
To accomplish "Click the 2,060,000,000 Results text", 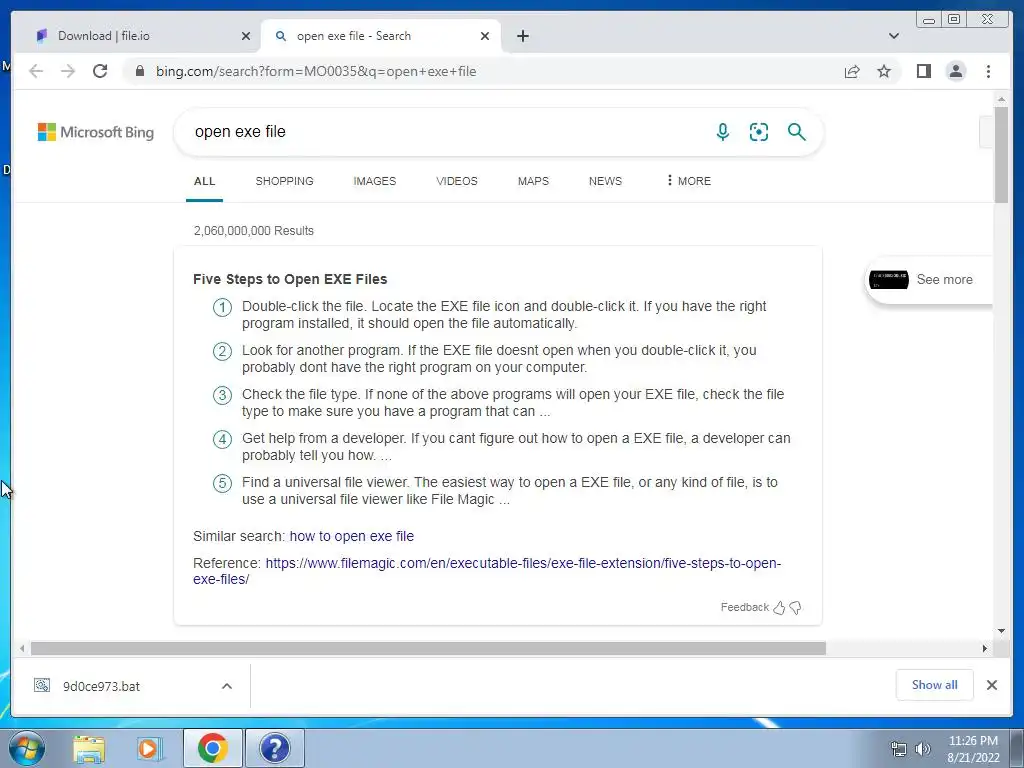I will (x=253, y=231).
